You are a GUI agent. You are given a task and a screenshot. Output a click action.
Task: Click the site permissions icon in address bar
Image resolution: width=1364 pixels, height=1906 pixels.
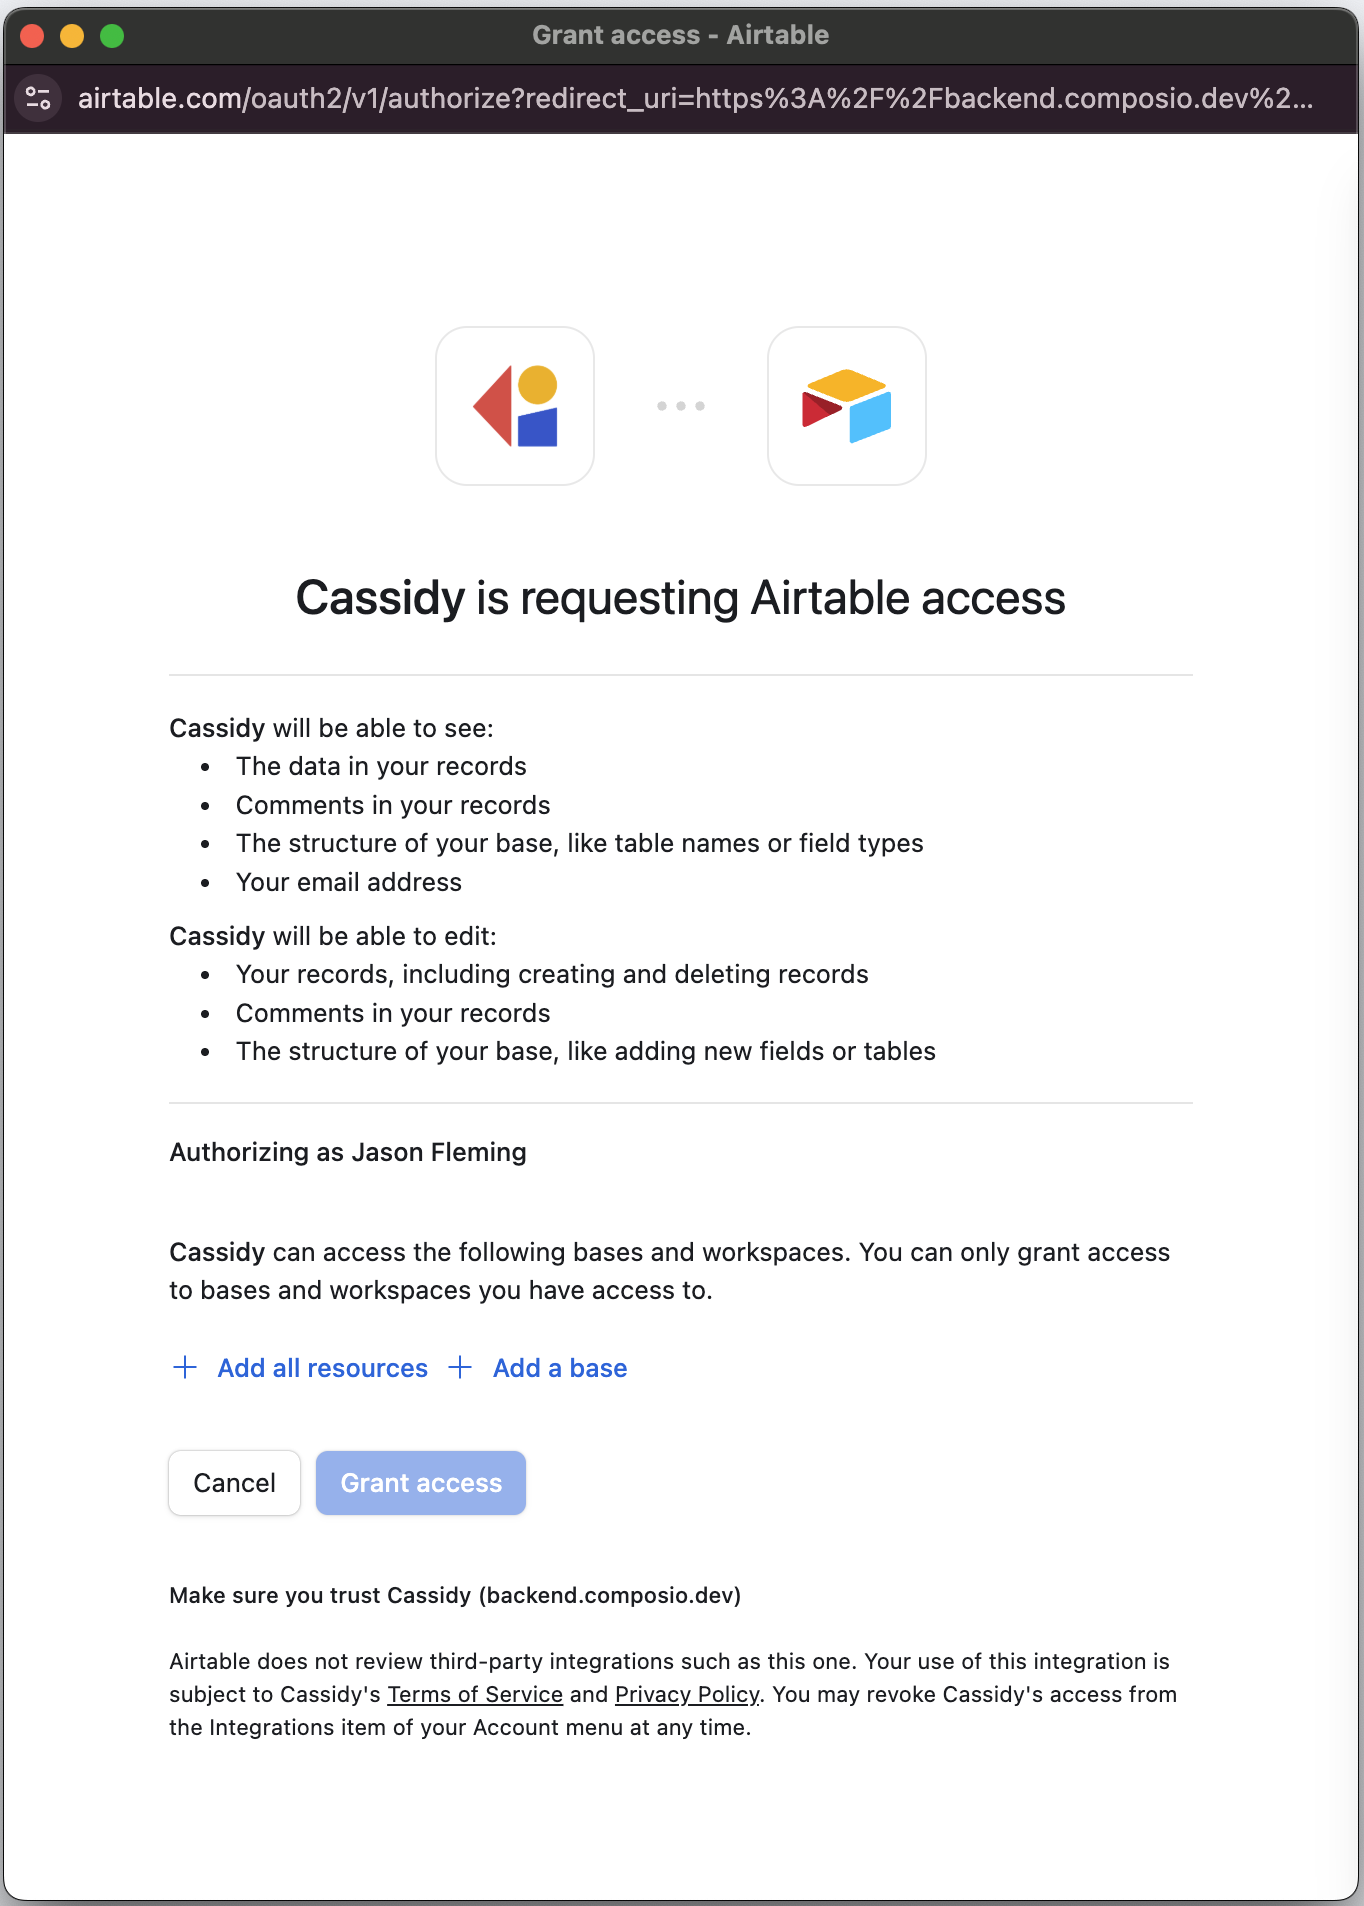pos(38,98)
